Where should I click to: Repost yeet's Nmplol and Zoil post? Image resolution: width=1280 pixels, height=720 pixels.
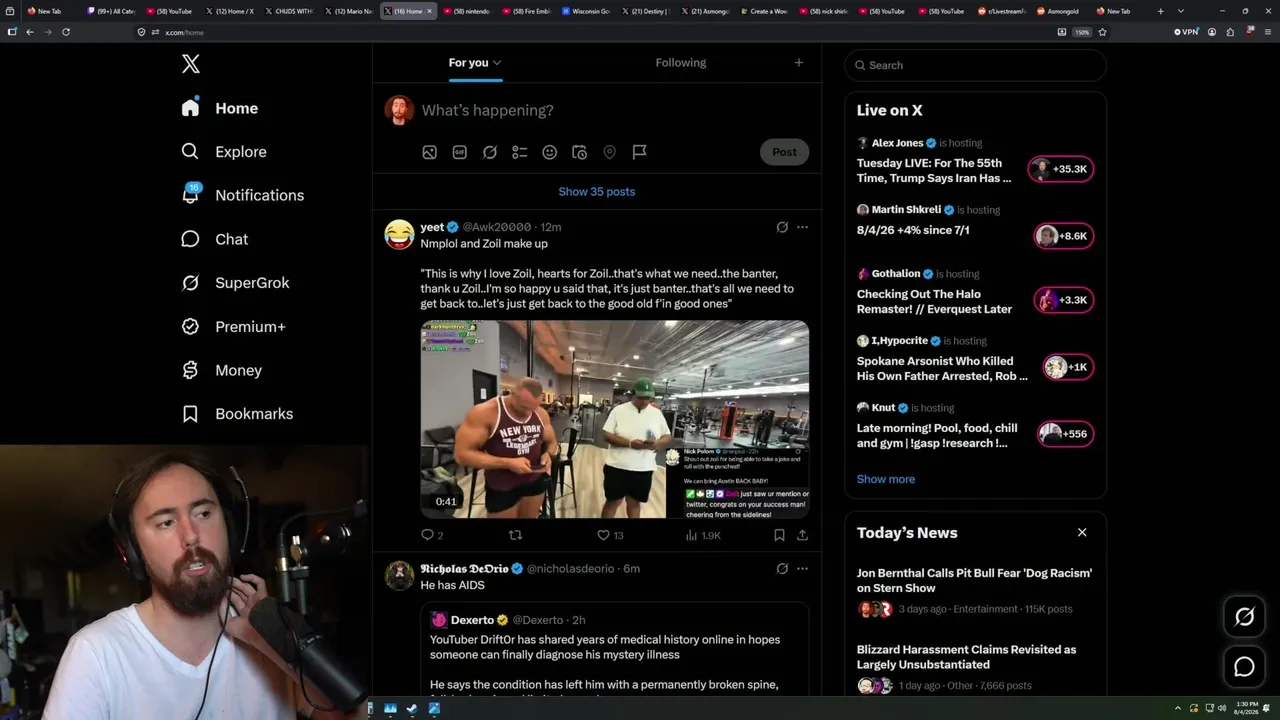(x=516, y=535)
